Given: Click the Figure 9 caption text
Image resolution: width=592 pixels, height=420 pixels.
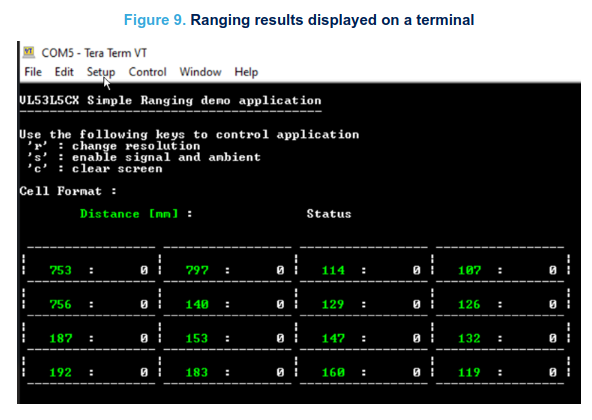Looking at the screenshot, I should click(x=299, y=20).
